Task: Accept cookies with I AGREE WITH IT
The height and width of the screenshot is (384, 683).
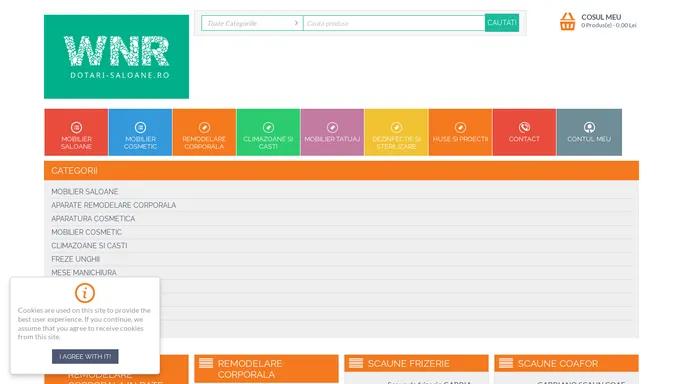Action: click(x=85, y=356)
